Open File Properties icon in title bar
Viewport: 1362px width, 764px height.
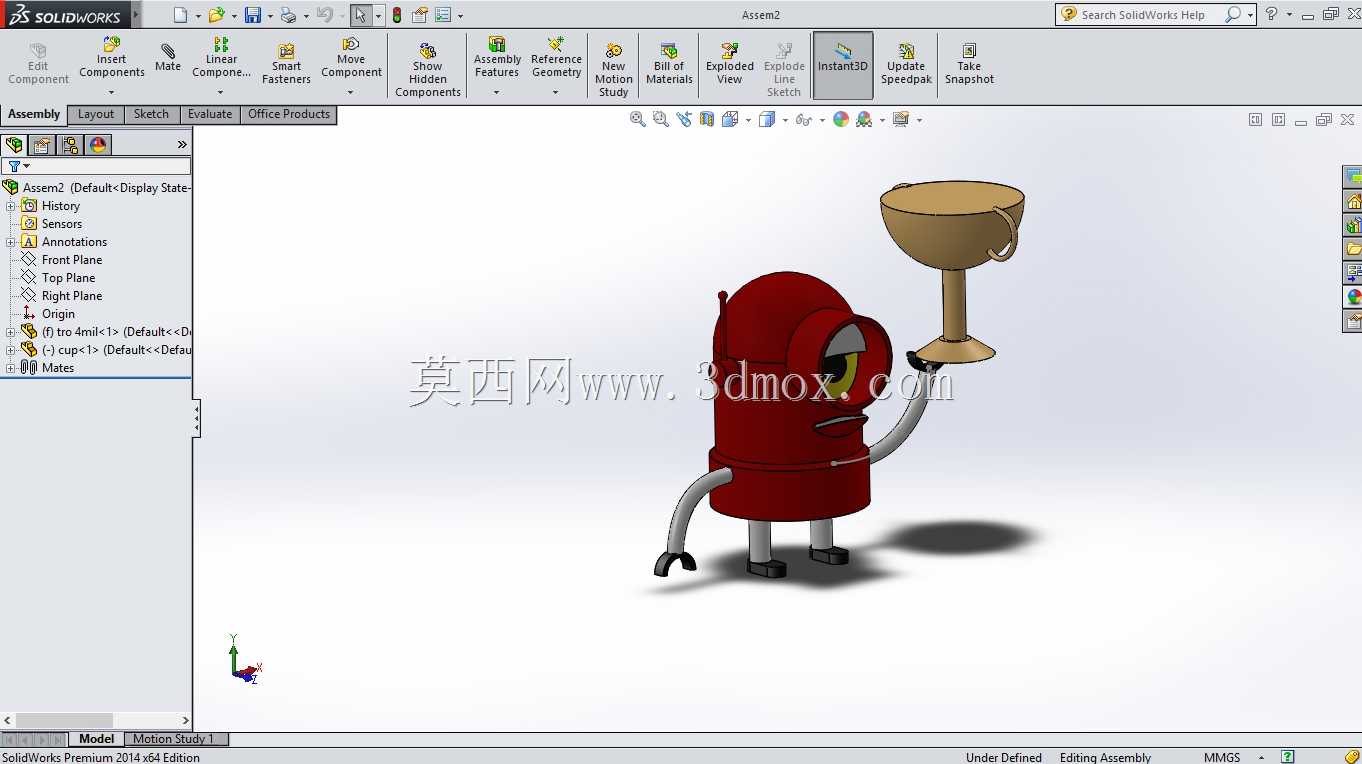[x=420, y=15]
